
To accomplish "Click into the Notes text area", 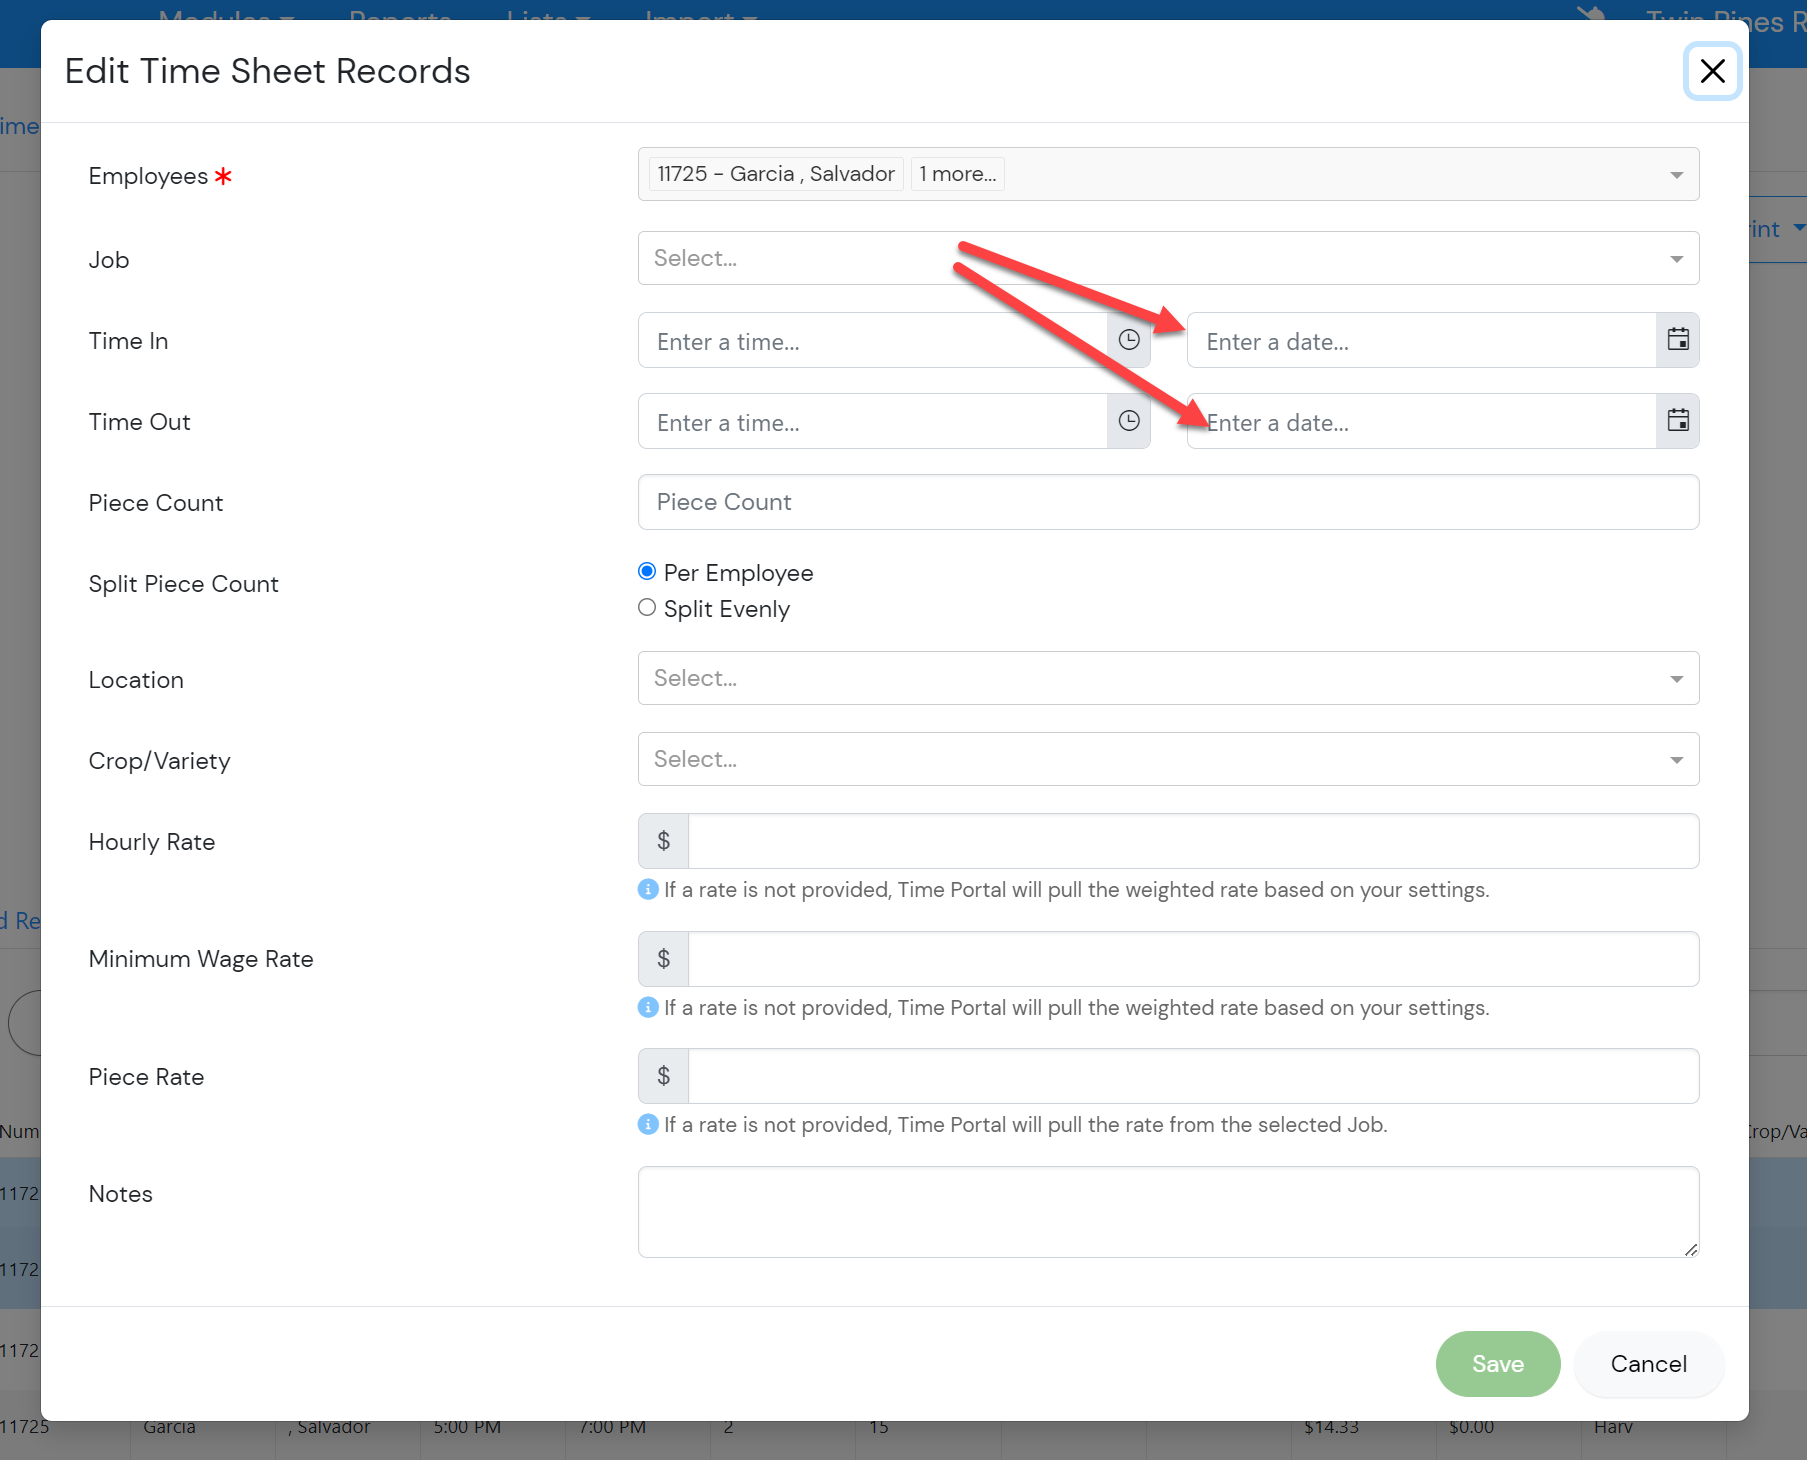I will pyautogui.click(x=1167, y=1212).
